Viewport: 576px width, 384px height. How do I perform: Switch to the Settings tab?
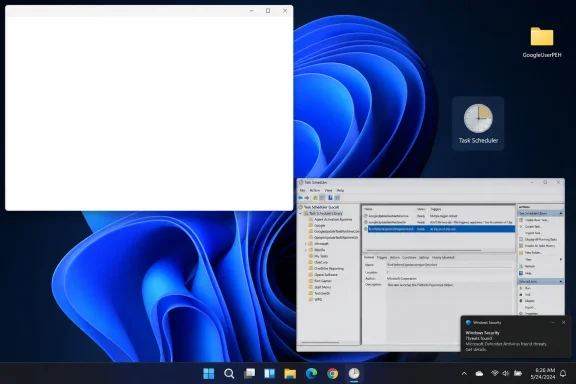(424, 258)
